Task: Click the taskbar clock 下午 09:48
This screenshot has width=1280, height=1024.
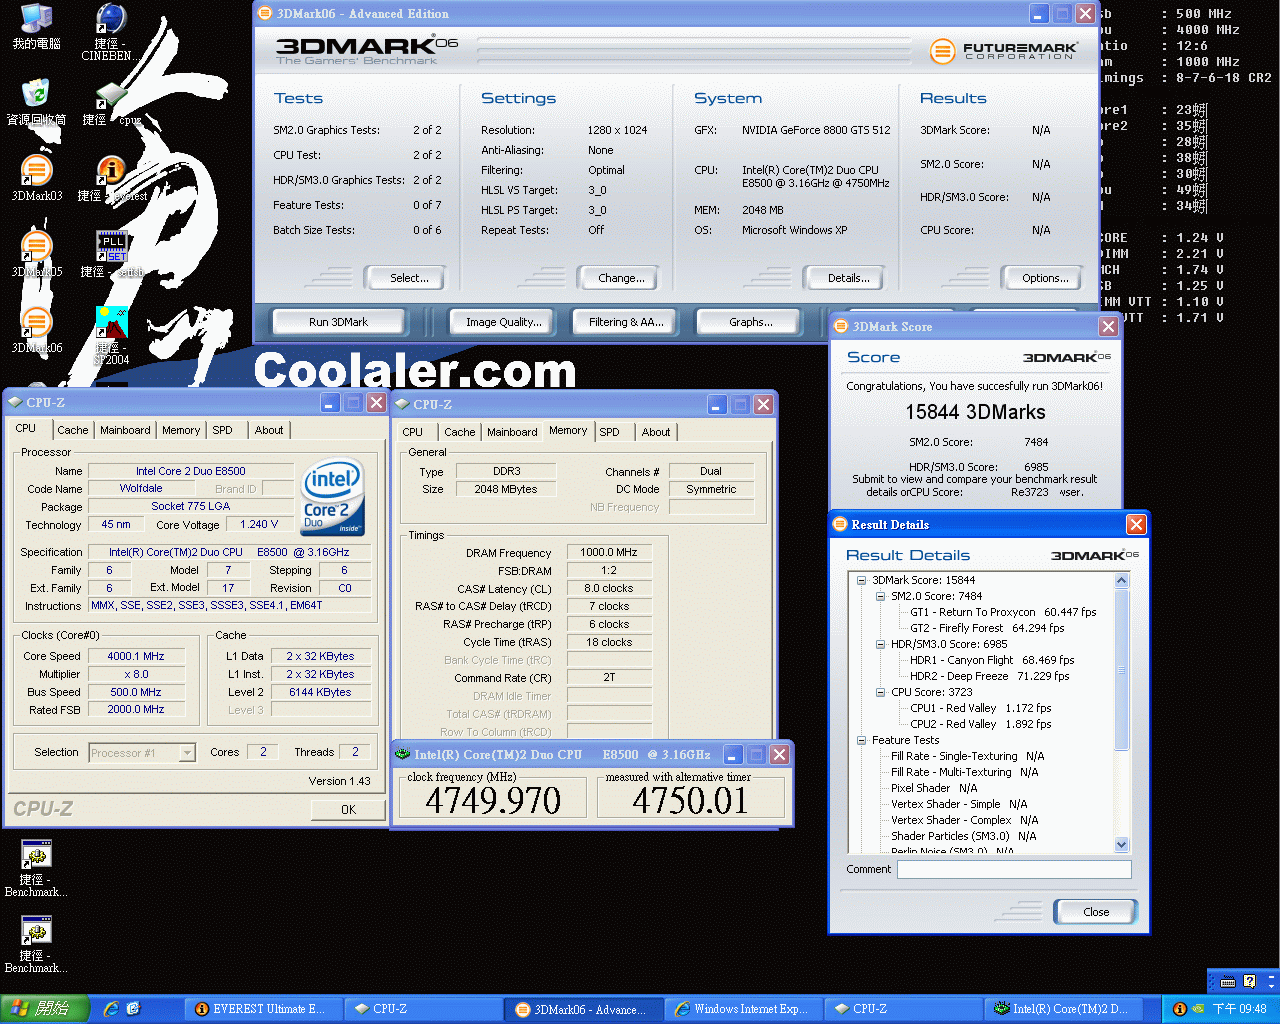Action: click(1239, 1009)
